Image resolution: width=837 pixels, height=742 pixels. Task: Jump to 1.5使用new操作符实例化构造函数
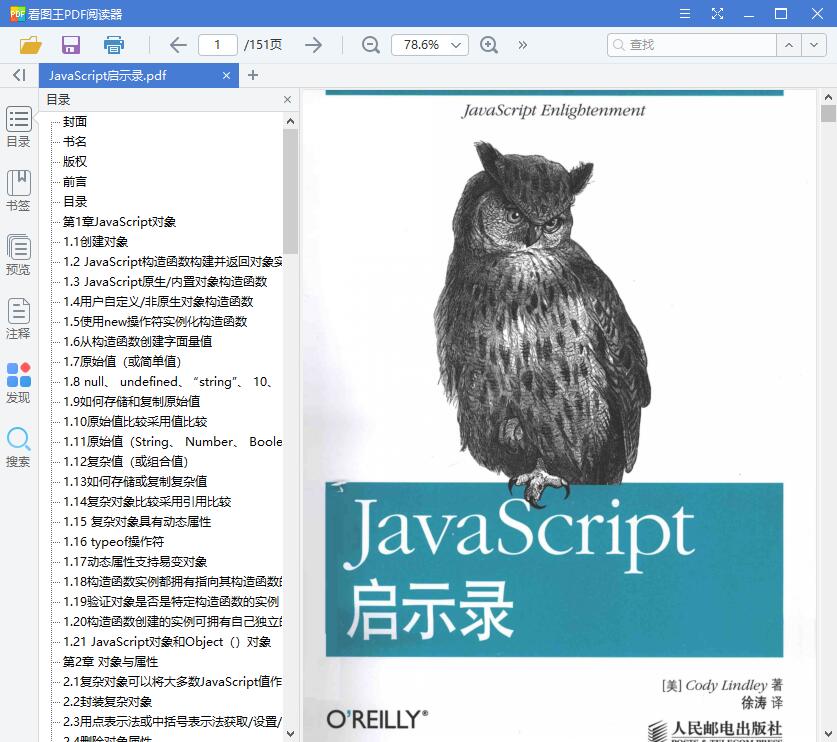[x=155, y=322]
